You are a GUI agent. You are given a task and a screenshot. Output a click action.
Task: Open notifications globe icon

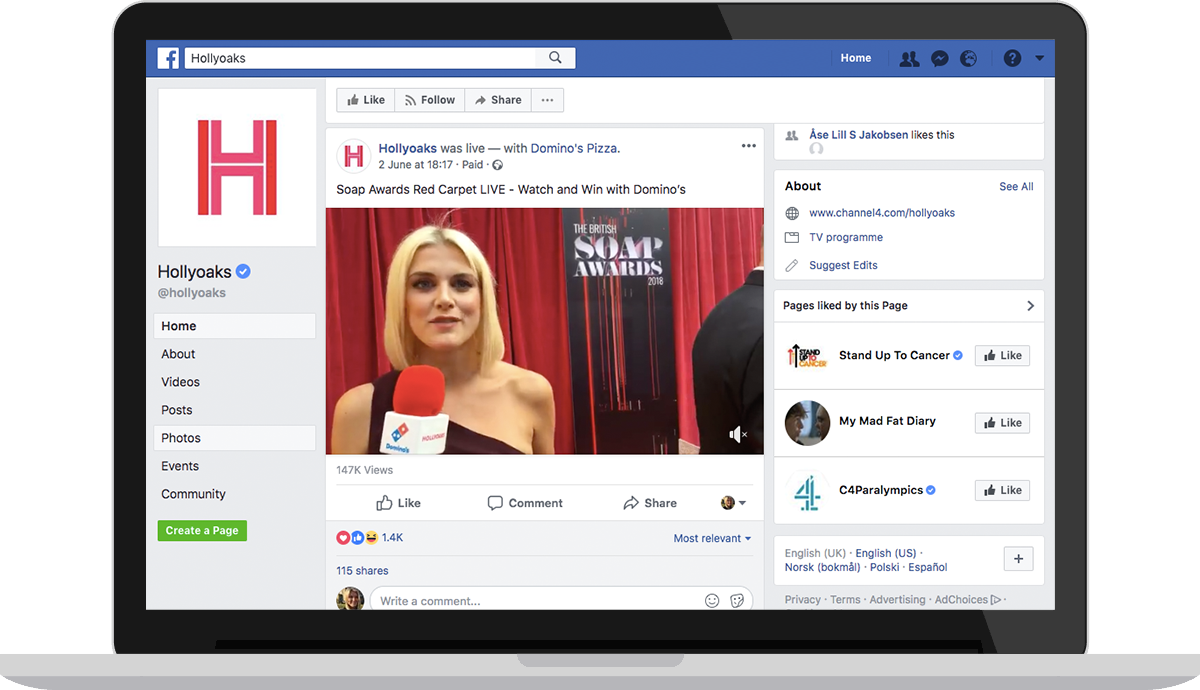point(968,58)
